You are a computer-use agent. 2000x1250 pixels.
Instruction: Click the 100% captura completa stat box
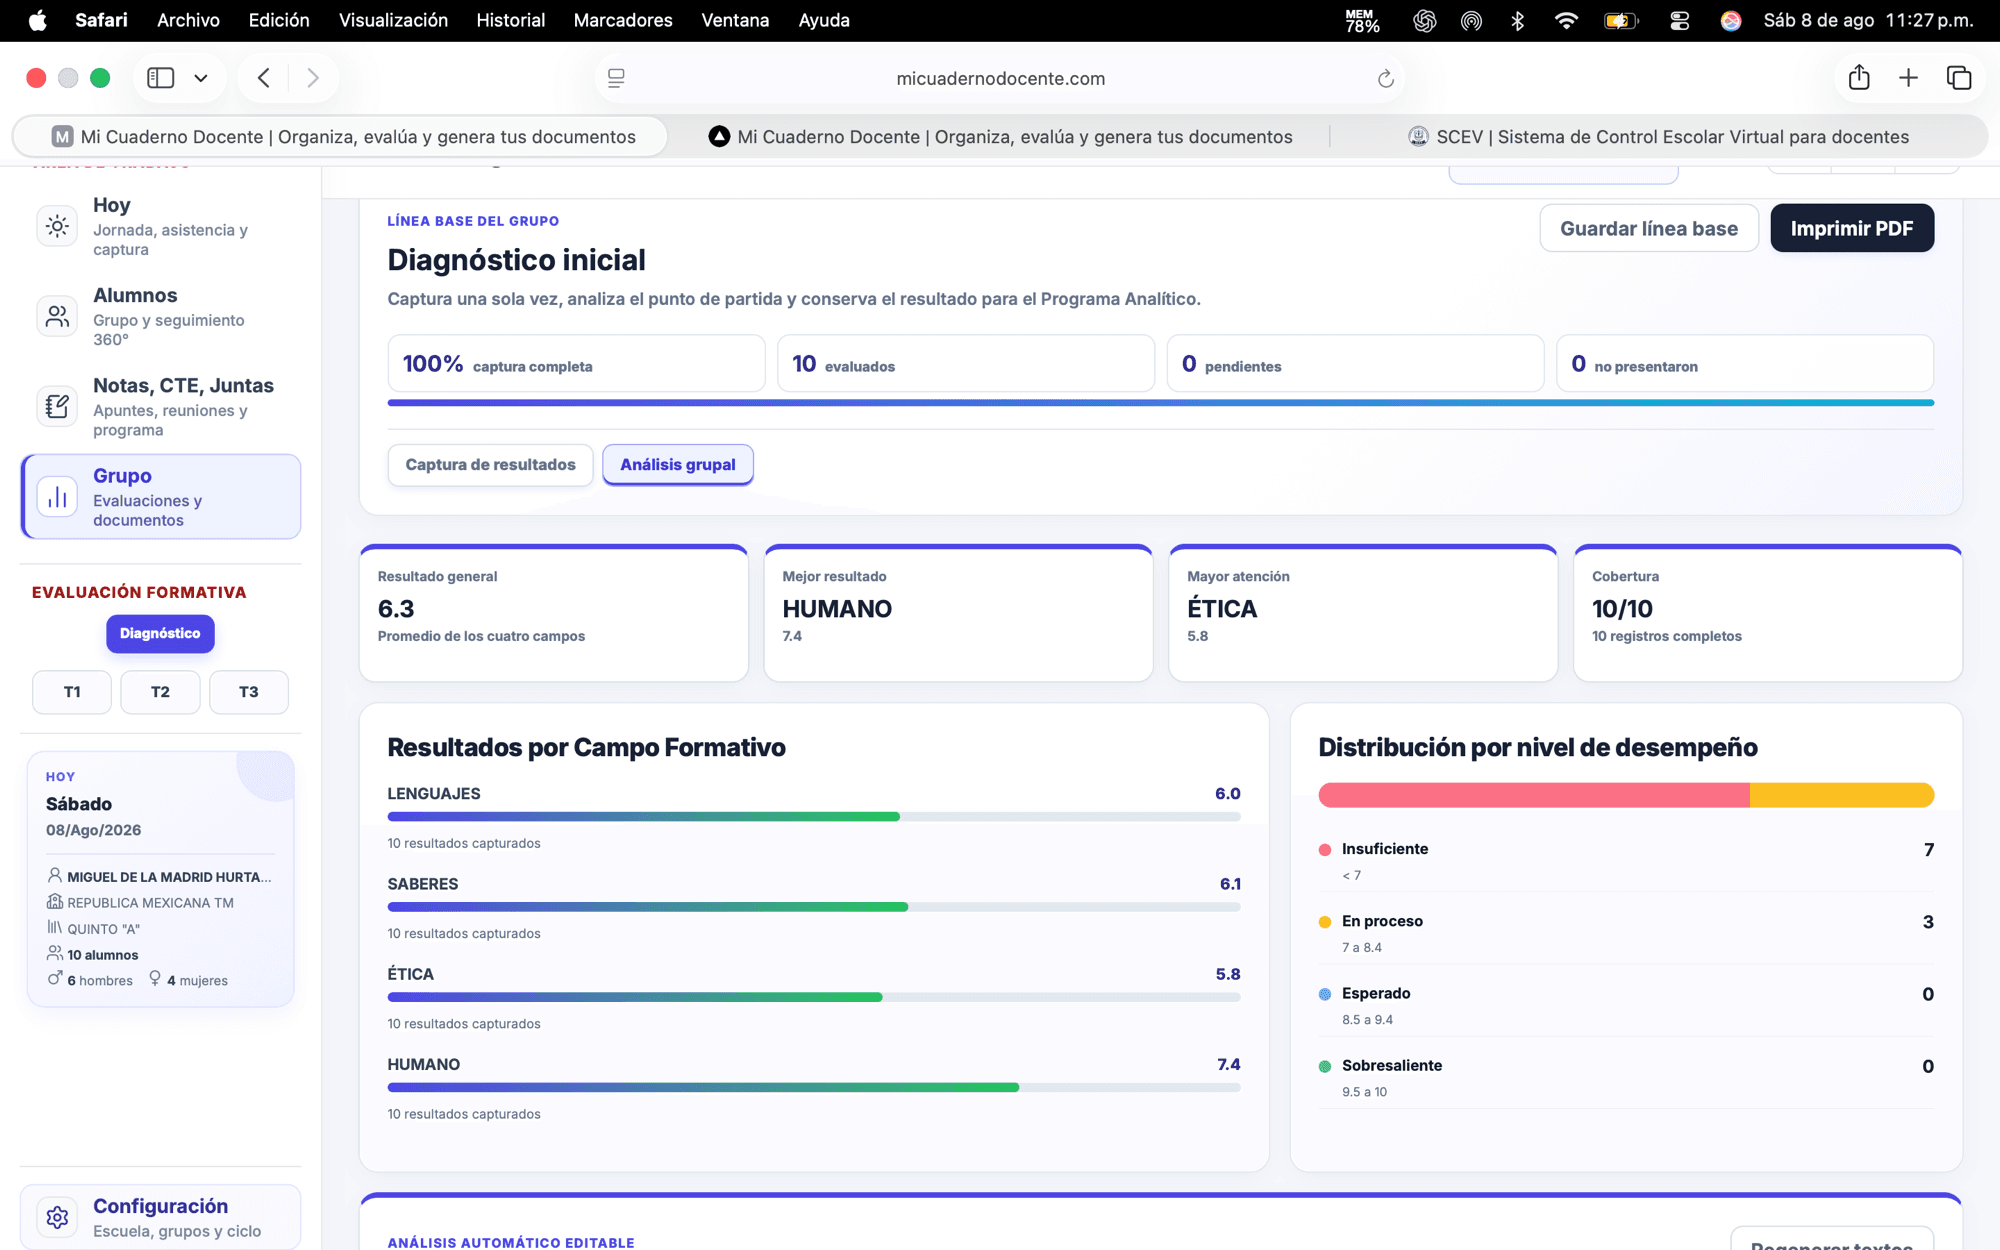coord(576,363)
